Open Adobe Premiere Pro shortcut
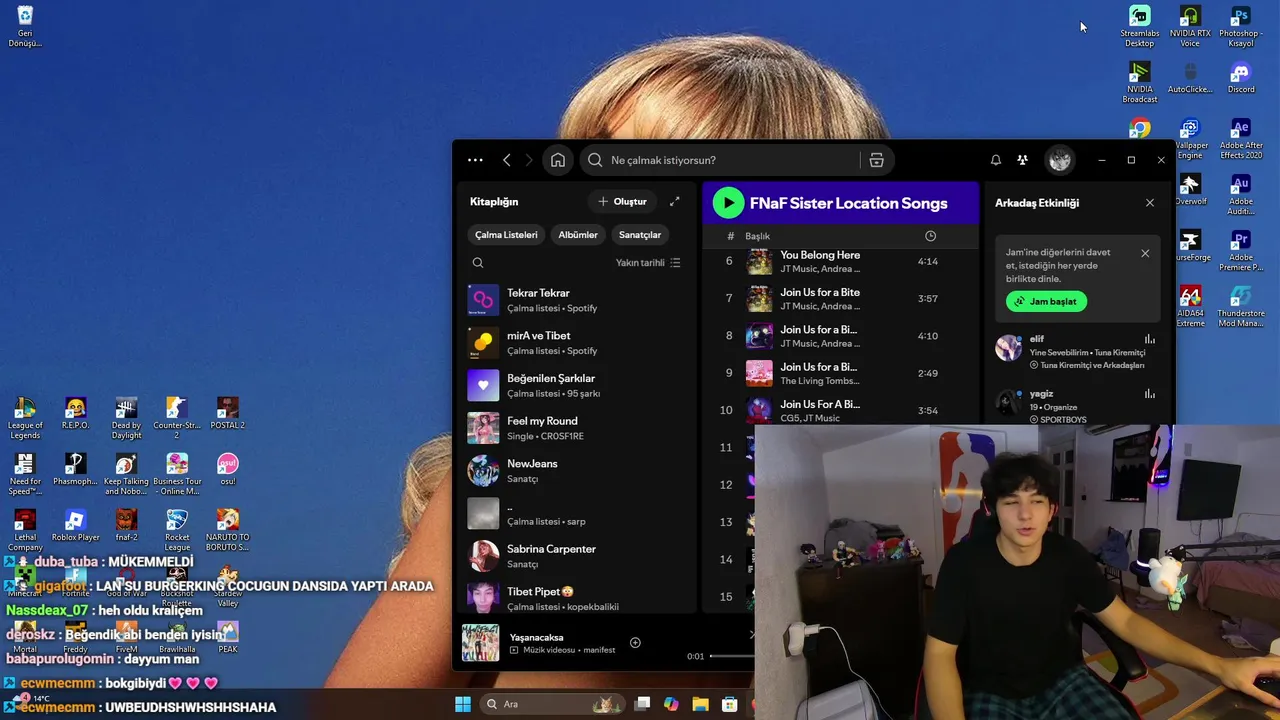1280x720 pixels. pos(1241,251)
